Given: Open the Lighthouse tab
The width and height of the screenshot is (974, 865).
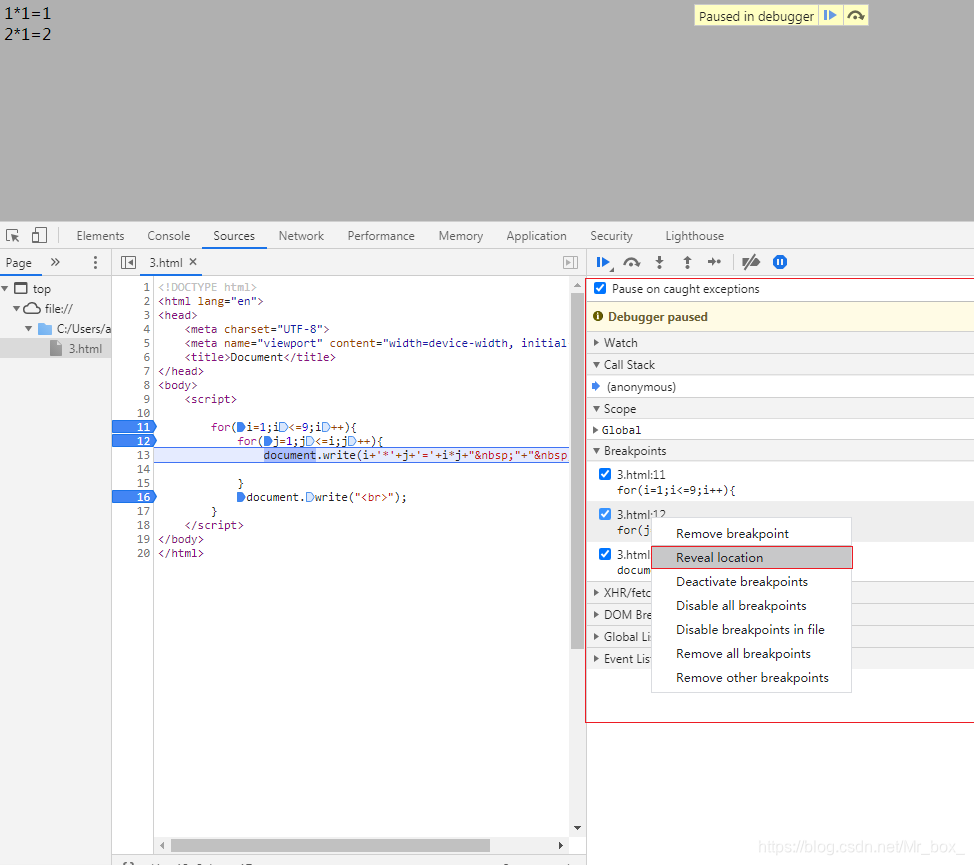Looking at the screenshot, I should 694,236.
